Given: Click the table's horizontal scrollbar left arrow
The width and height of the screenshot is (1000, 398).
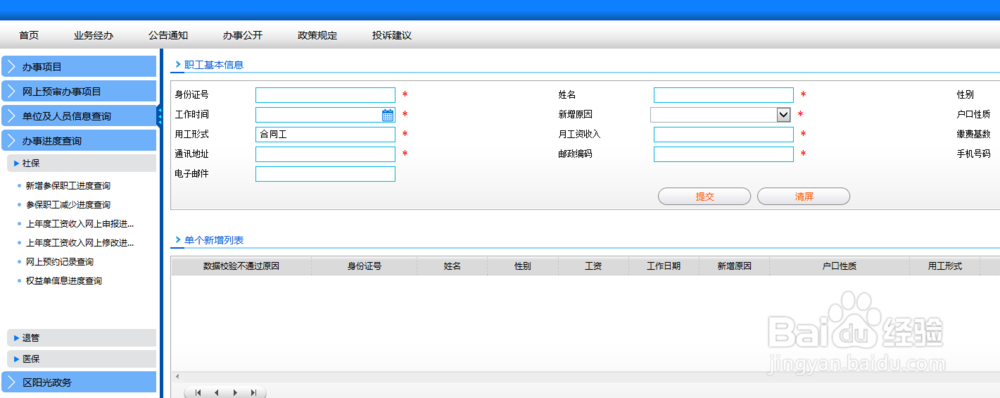Looking at the screenshot, I should pos(177,376).
